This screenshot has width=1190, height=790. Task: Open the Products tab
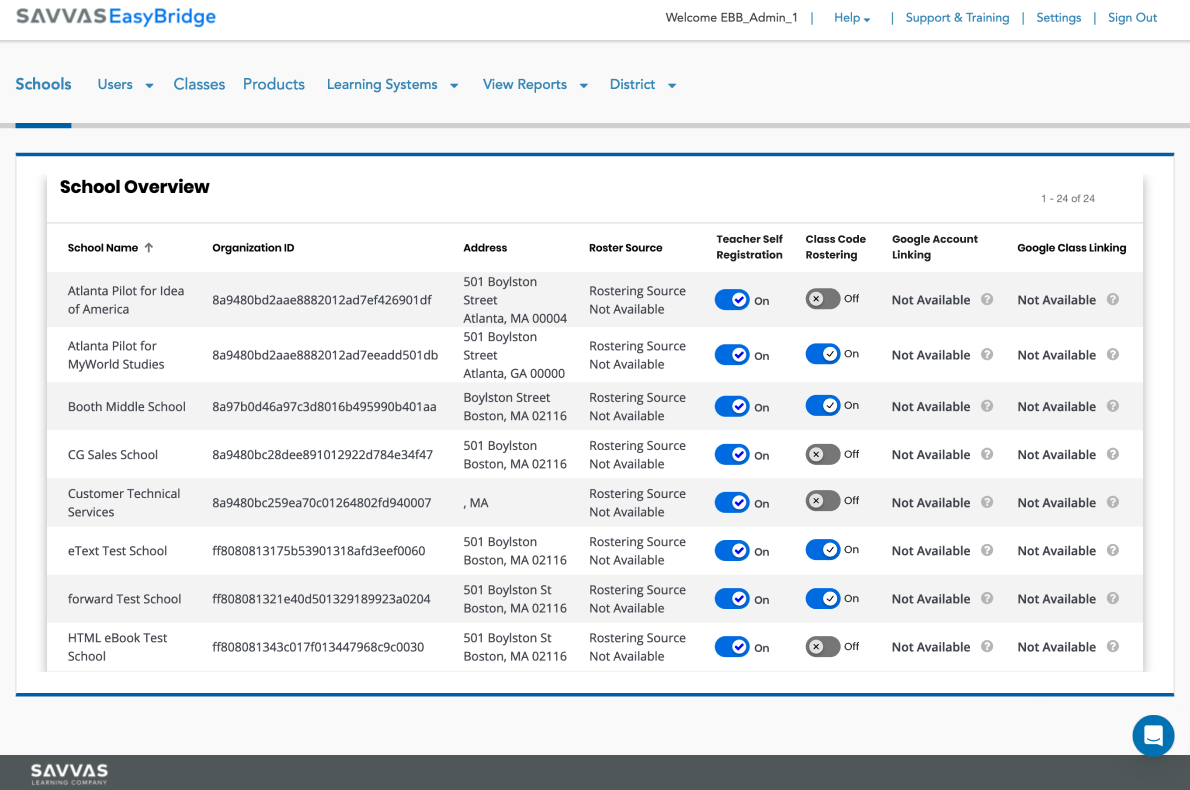(274, 84)
